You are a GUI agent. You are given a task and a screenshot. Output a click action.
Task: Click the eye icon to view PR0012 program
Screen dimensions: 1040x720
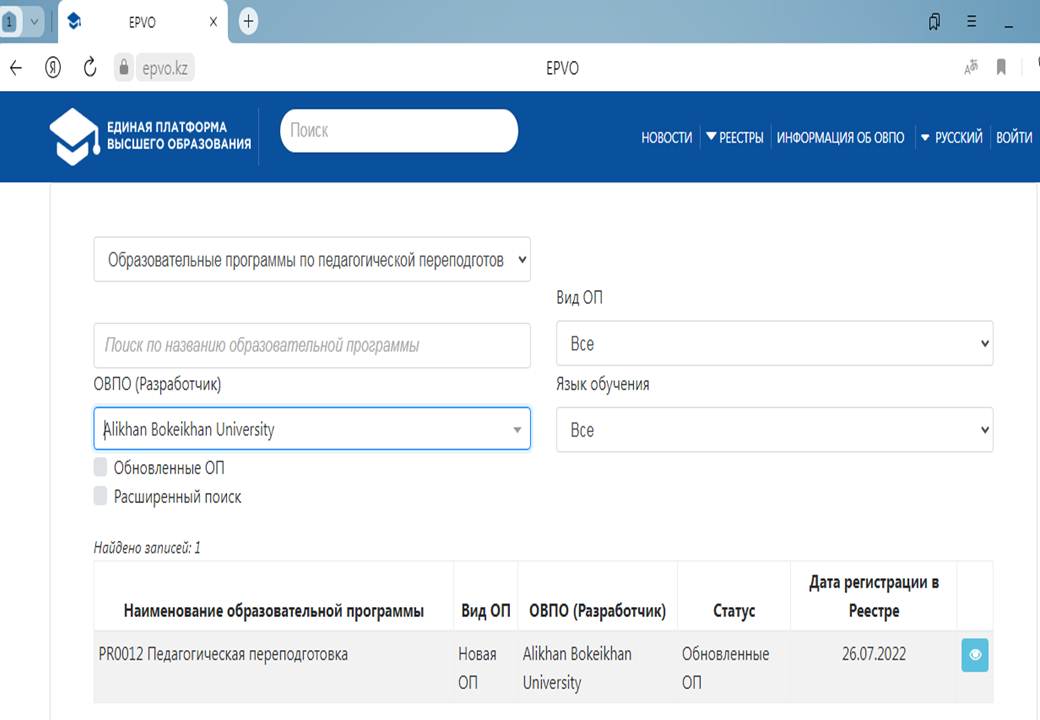point(974,656)
